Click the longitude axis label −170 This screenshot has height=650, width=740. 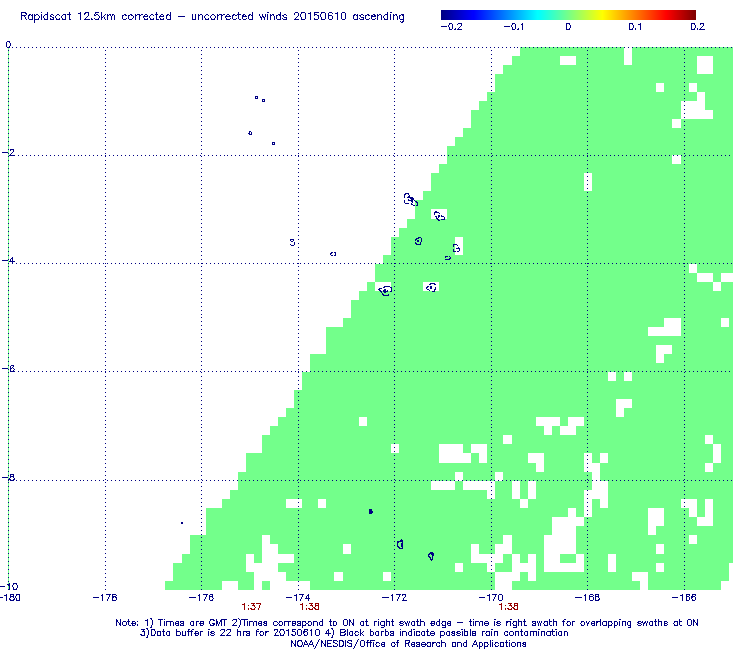(x=491, y=598)
